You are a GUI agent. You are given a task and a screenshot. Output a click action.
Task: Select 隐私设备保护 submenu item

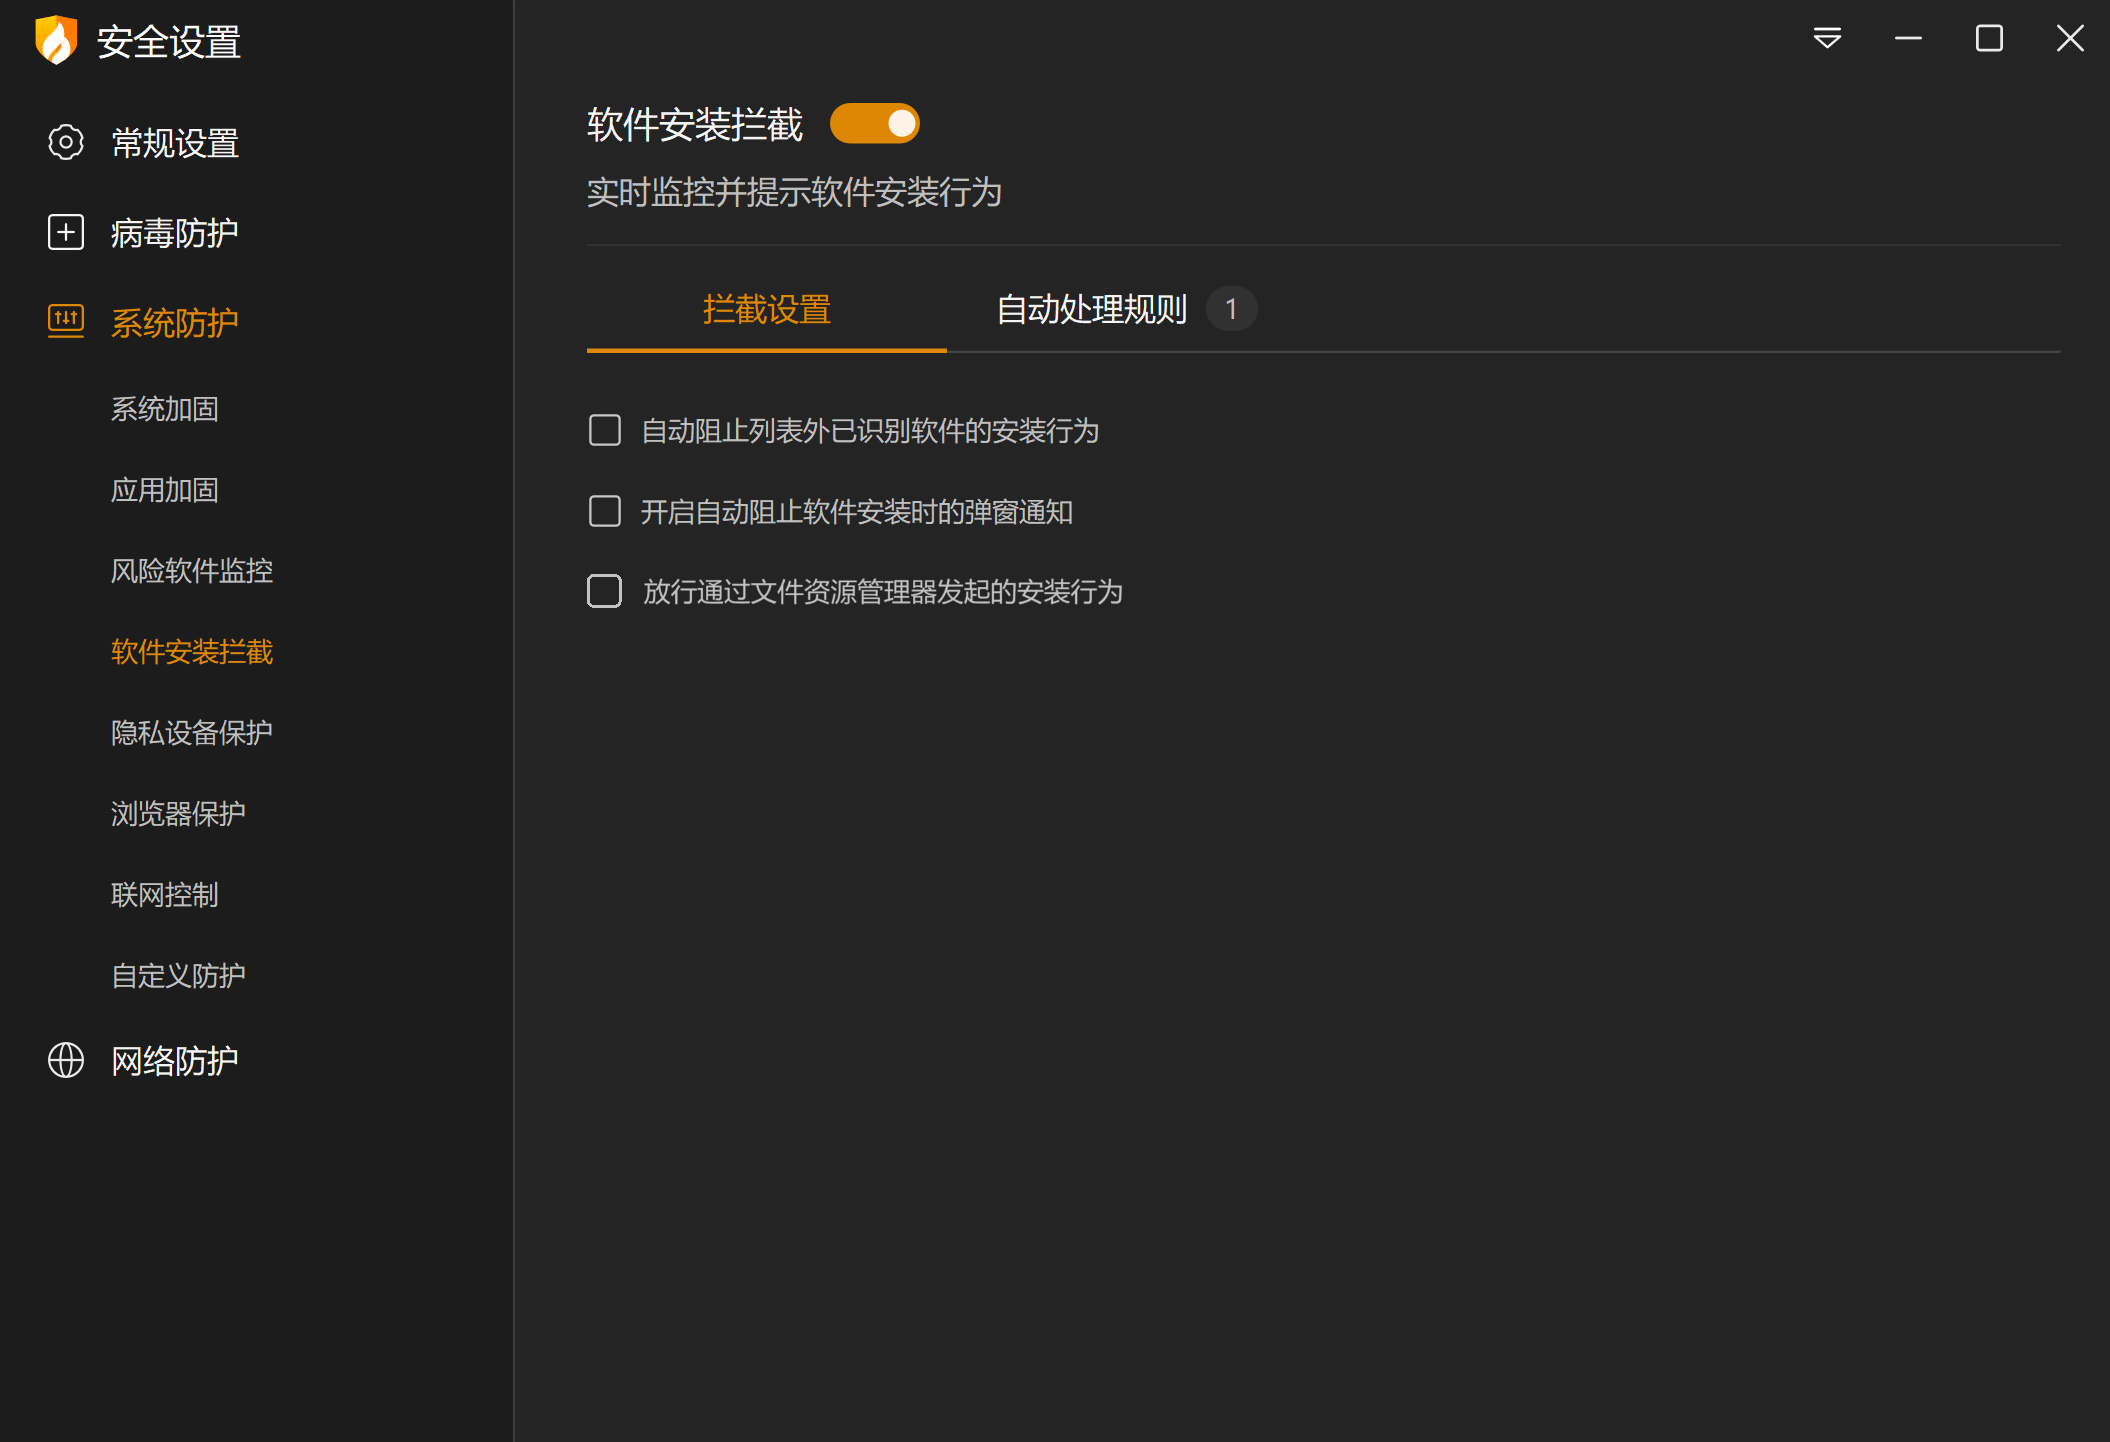coord(192,733)
